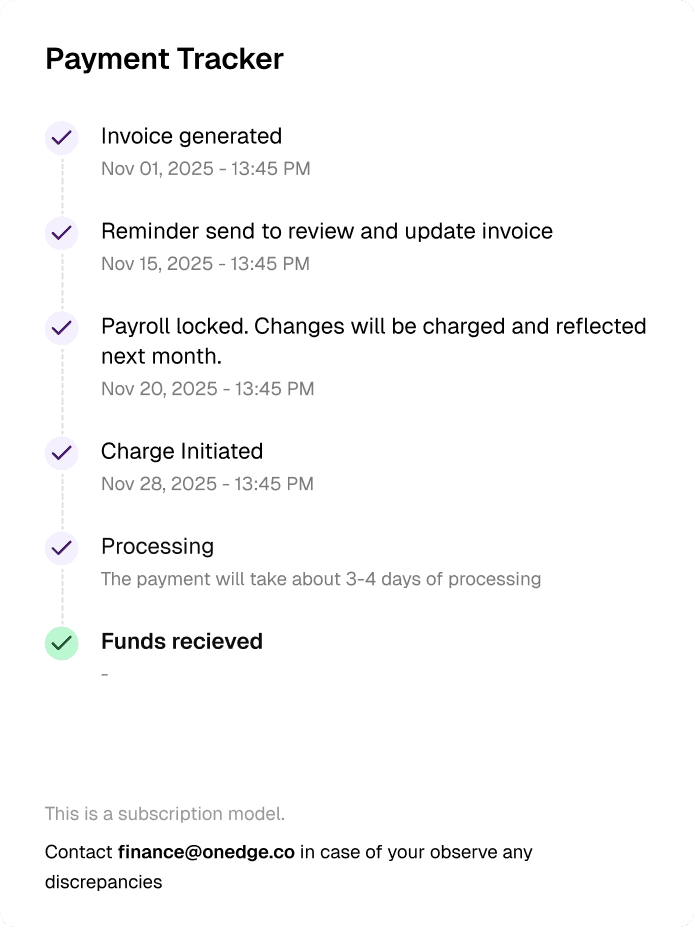Click the Nov 01, 2025 timestamp
Viewport: 695px width, 928px height.
coord(205,169)
